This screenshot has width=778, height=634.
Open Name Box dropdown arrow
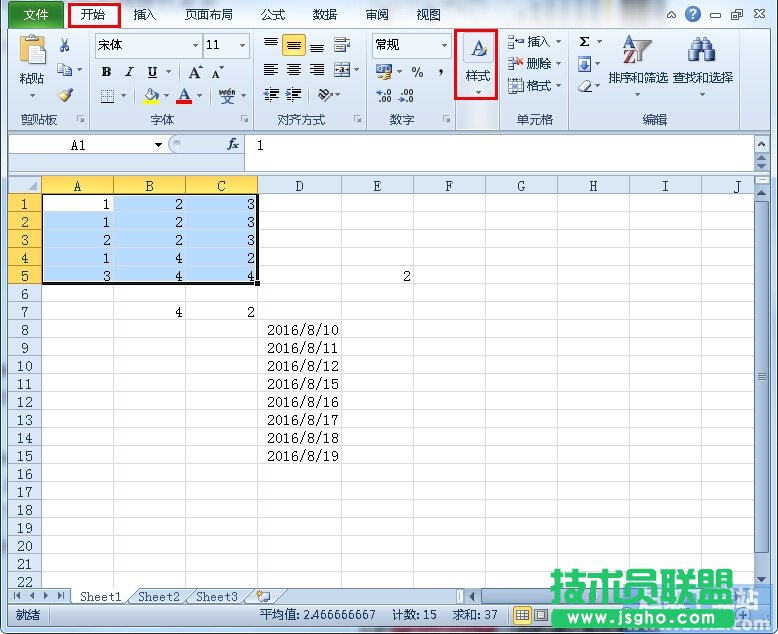tap(158, 145)
